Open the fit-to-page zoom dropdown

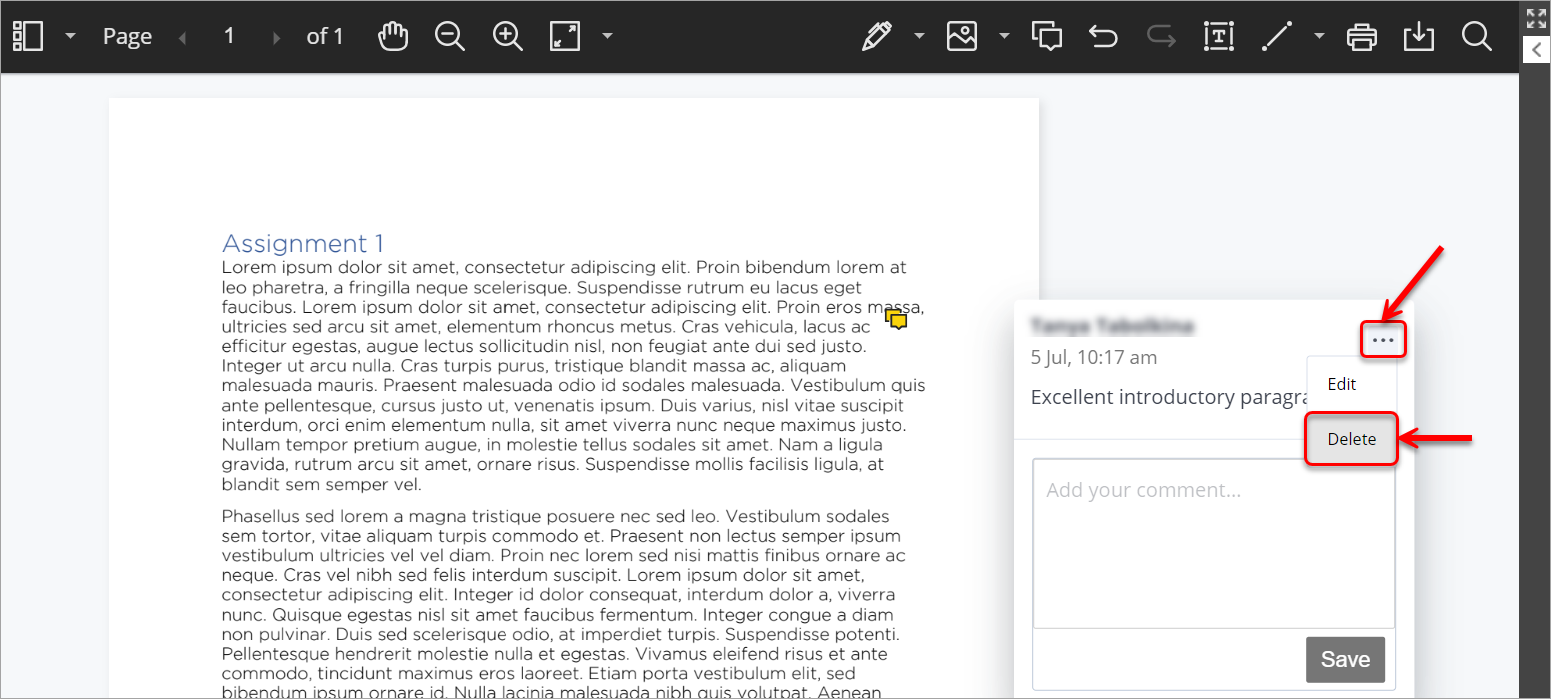[607, 36]
